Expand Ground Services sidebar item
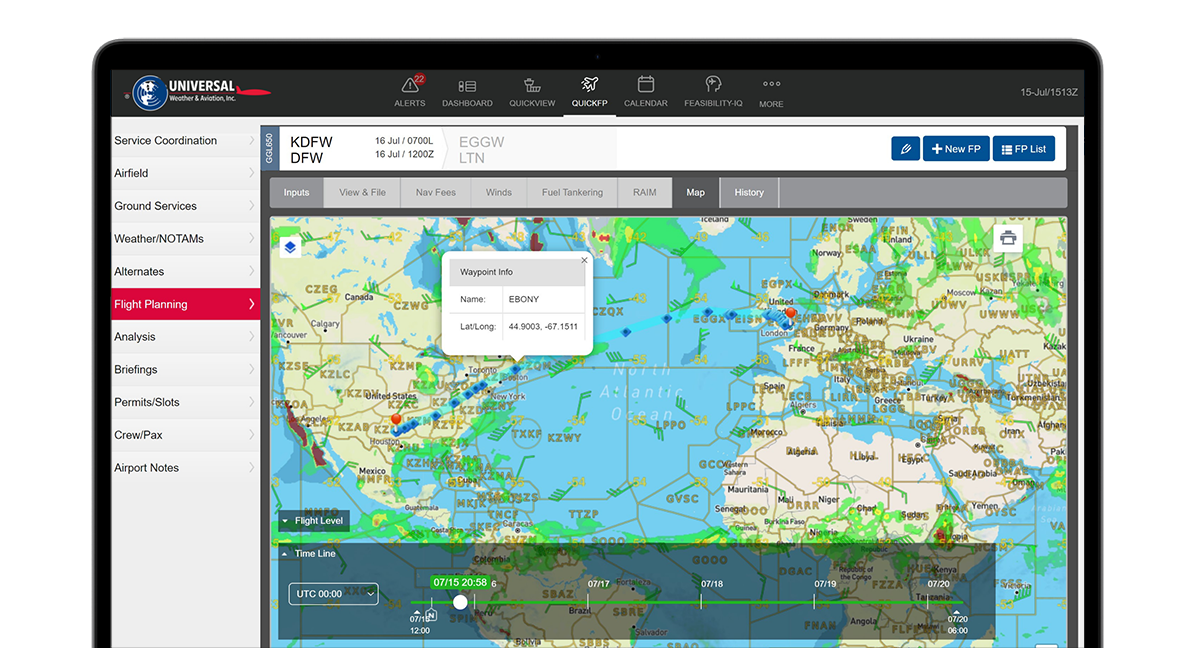The height and width of the screenshot is (648, 1200). (x=185, y=206)
